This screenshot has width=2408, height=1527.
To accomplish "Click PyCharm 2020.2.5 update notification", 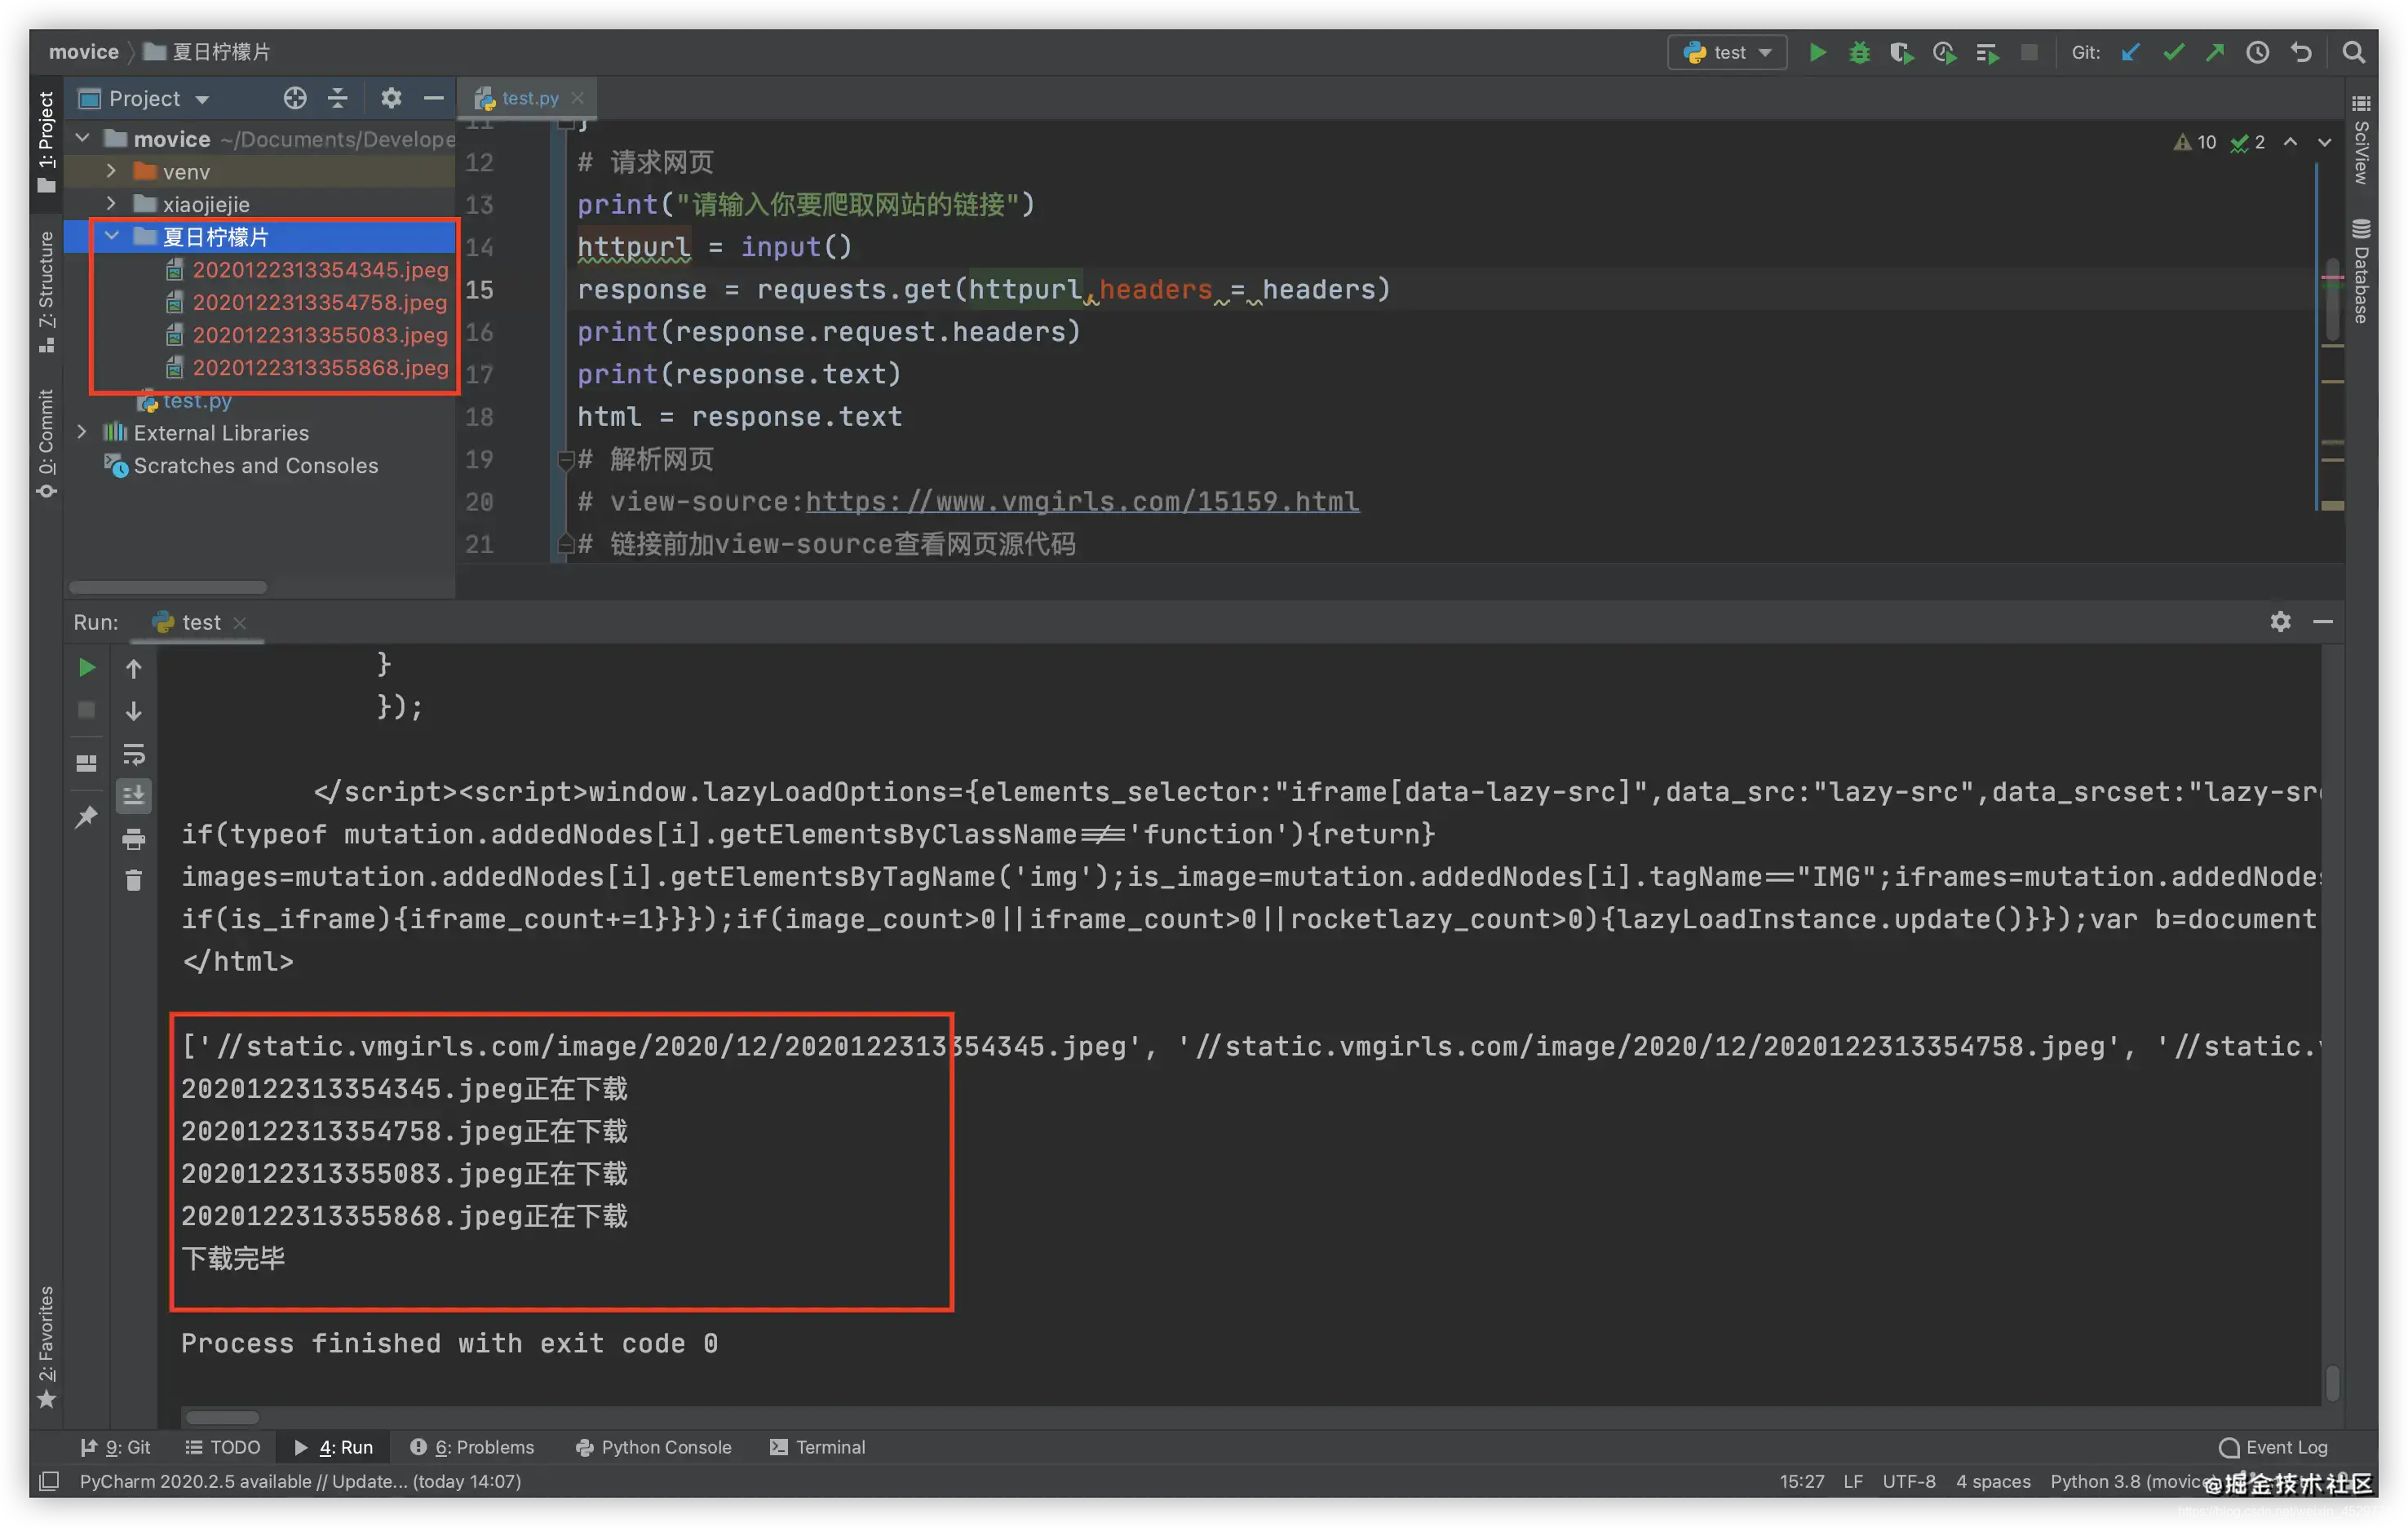I will [x=300, y=1481].
